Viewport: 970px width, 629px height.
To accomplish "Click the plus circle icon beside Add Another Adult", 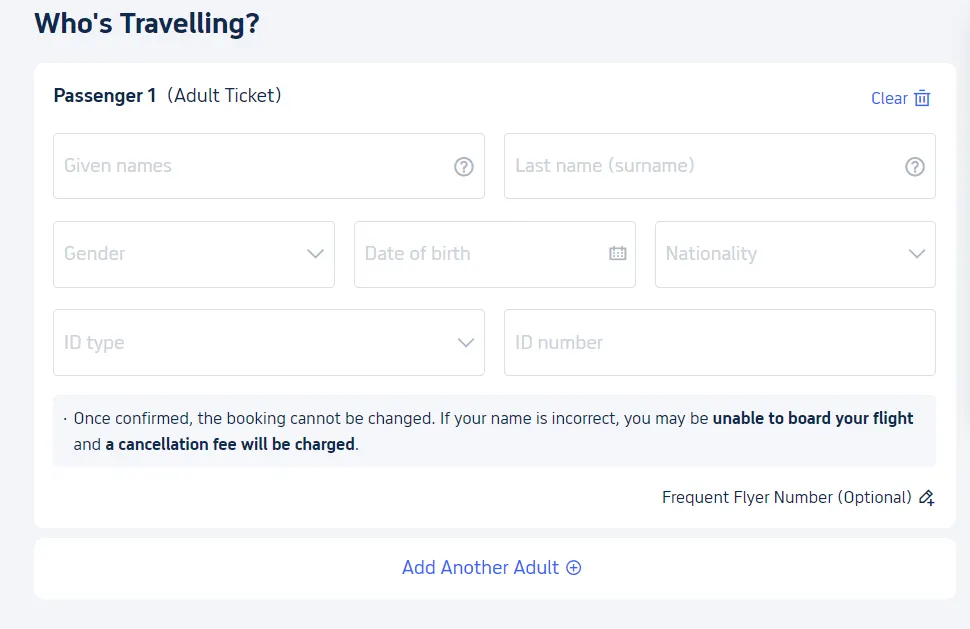I will pyautogui.click(x=573, y=568).
